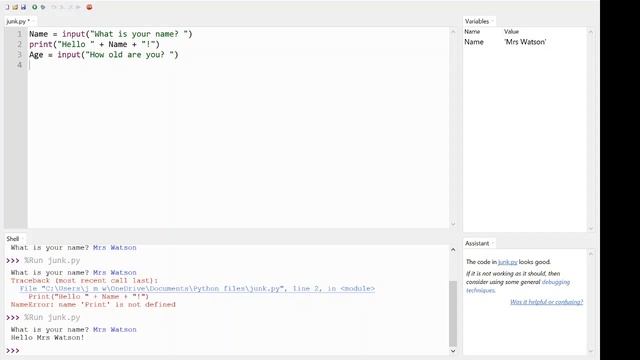Click the 'Was it helpful or confusing?' link
The height and width of the screenshot is (360, 640).
pos(547,302)
